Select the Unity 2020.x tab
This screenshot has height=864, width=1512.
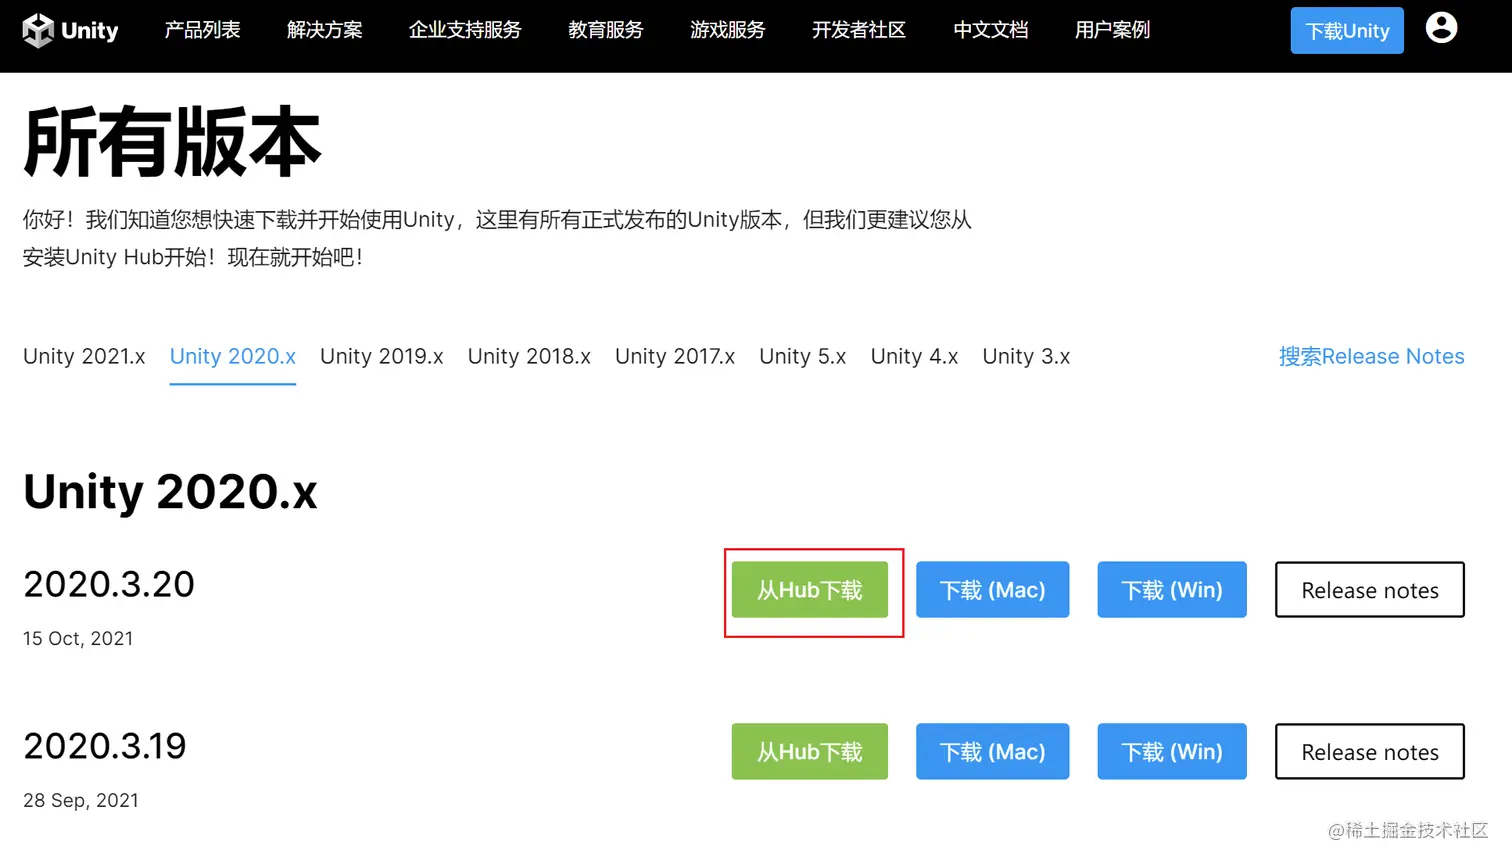click(233, 357)
